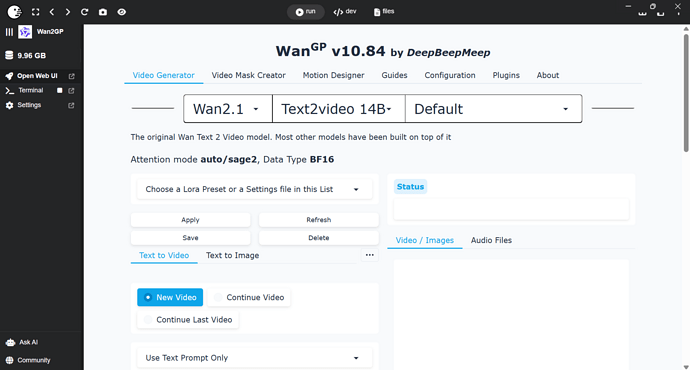
Task: Click the 9.96 GB storage label
Action: click(x=32, y=56)
